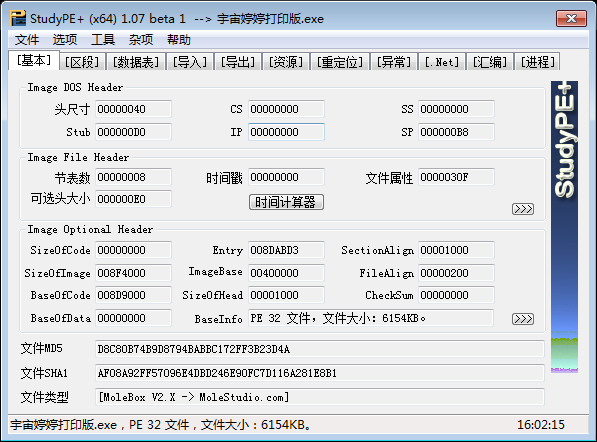Viewport: 597px width, 442px height.
Task: Click the FileAlign field showing 00000200
Action: [456, 273]
